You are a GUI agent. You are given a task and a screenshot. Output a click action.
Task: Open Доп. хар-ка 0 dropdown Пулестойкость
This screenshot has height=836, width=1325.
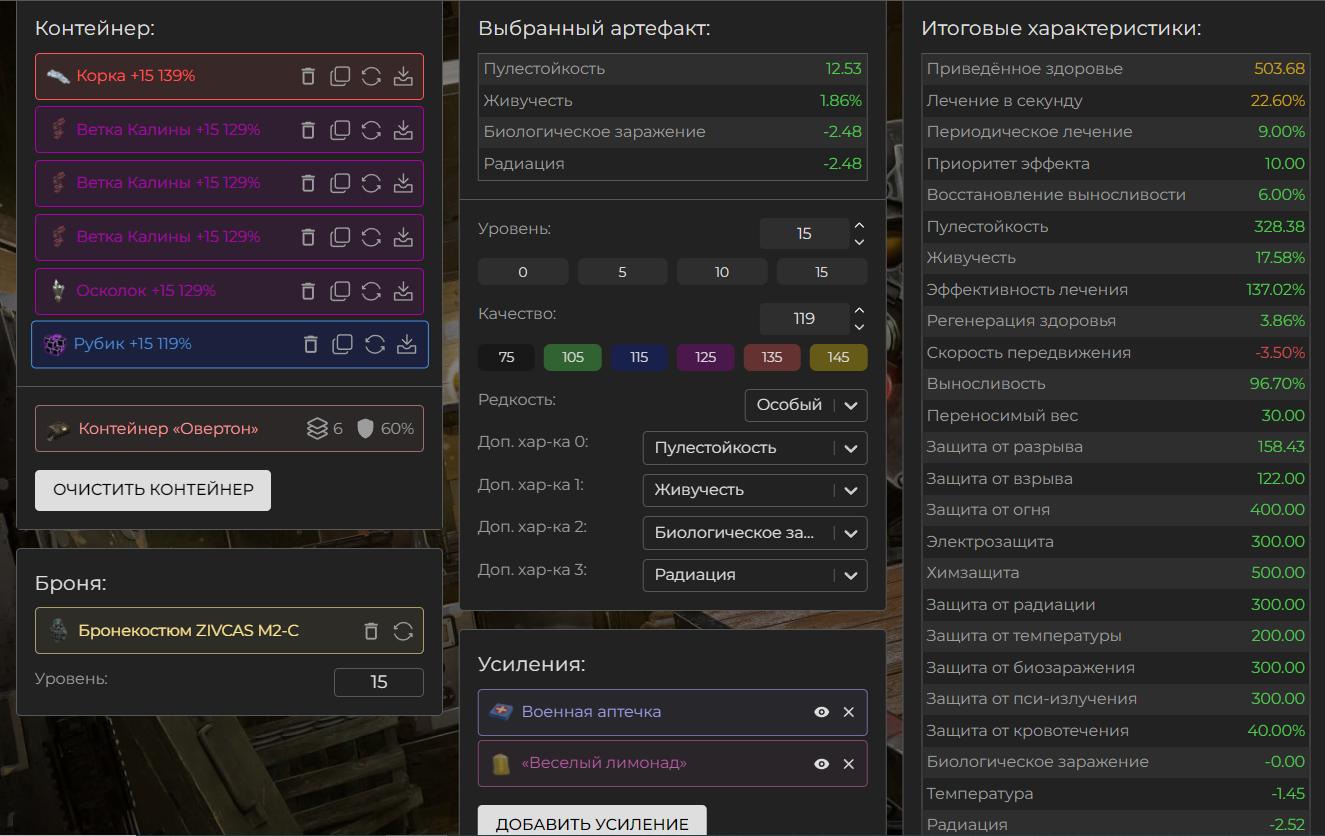(755, 448)
